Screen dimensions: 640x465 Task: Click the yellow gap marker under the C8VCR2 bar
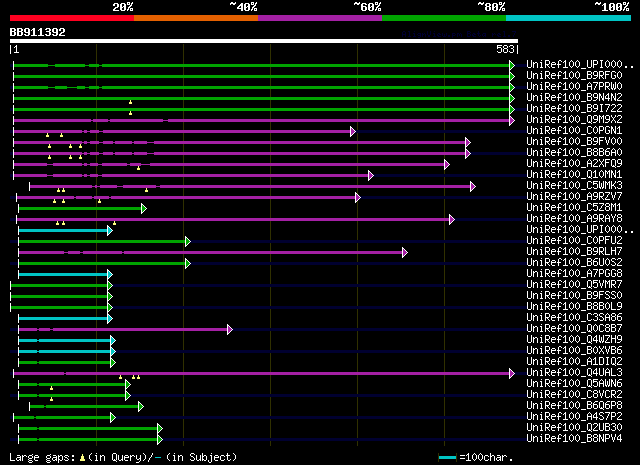pos(51,399)
